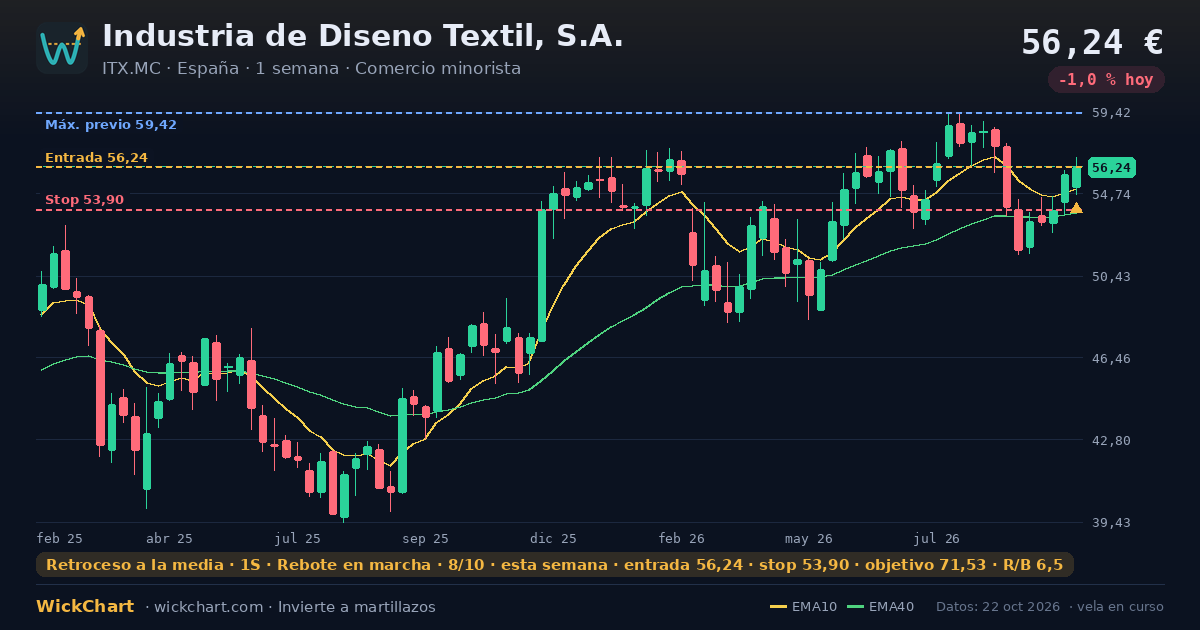This screenshot has height=630, width=1200.
Task: Click the may 26 date label
Action: (809, 538)
